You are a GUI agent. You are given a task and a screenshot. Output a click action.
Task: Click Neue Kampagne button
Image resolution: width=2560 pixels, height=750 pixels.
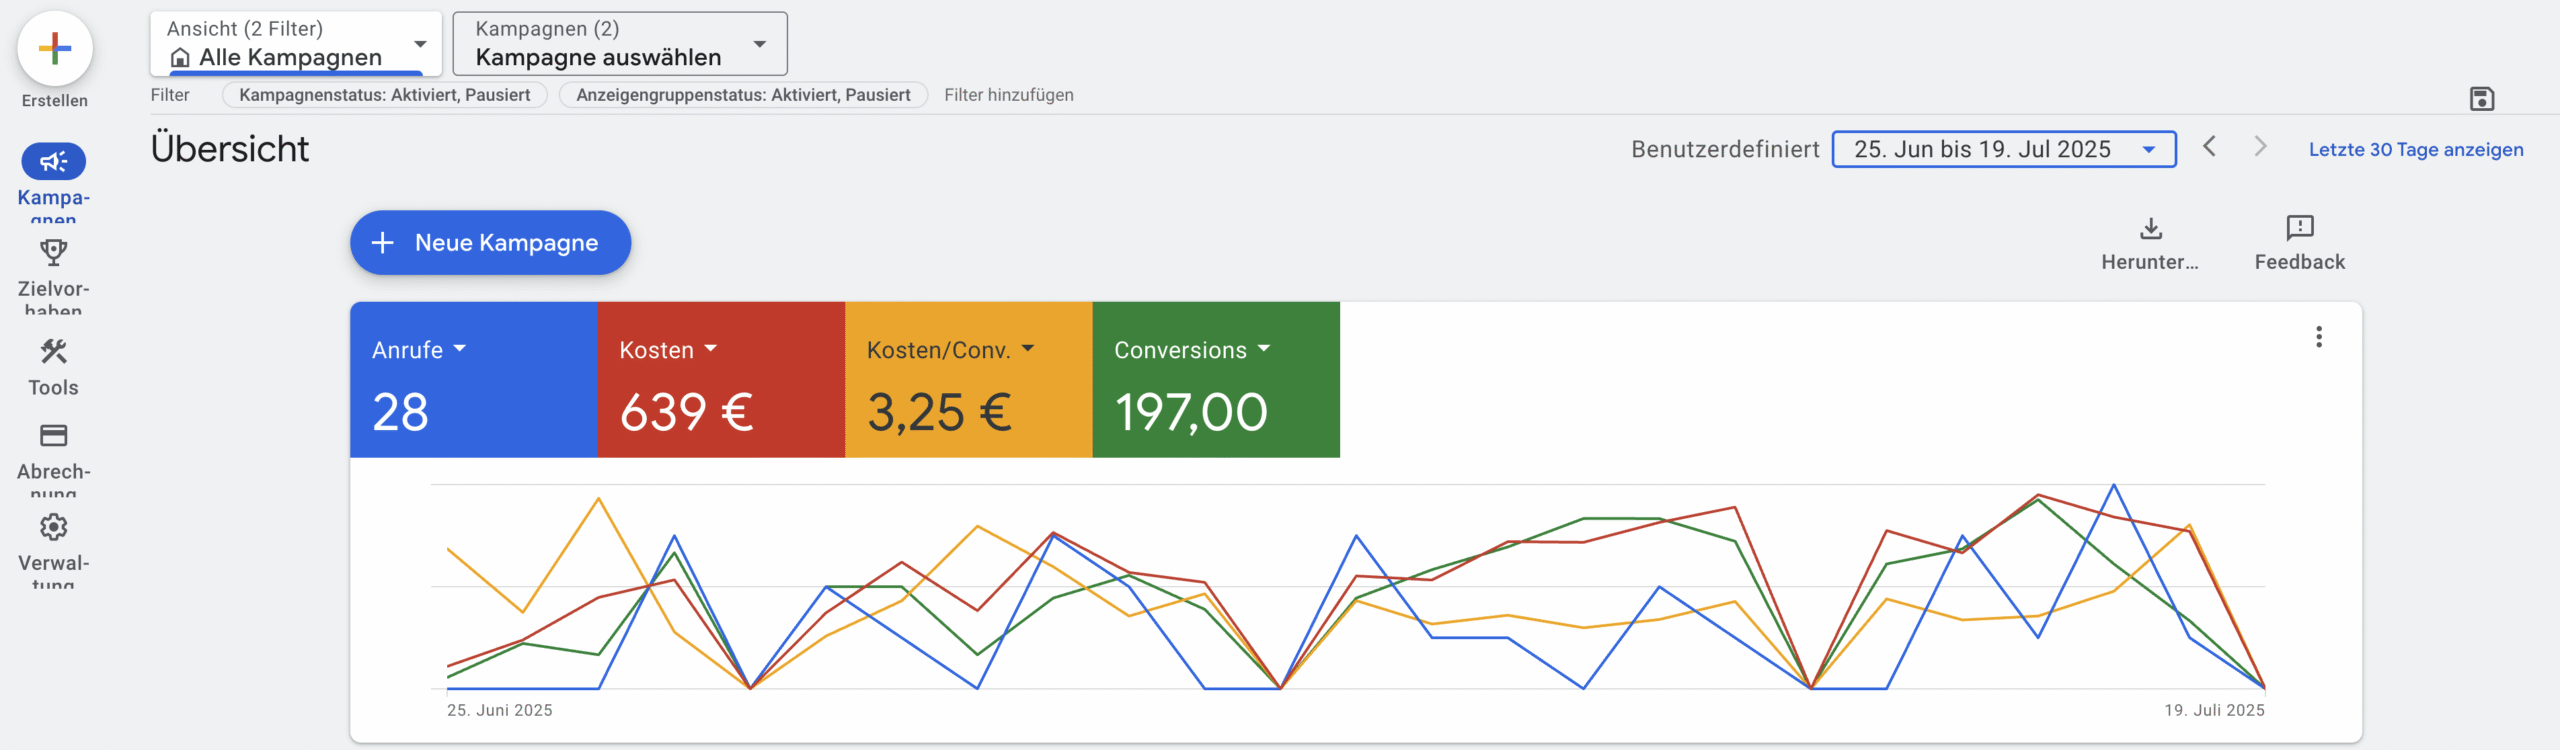(490, 243)
